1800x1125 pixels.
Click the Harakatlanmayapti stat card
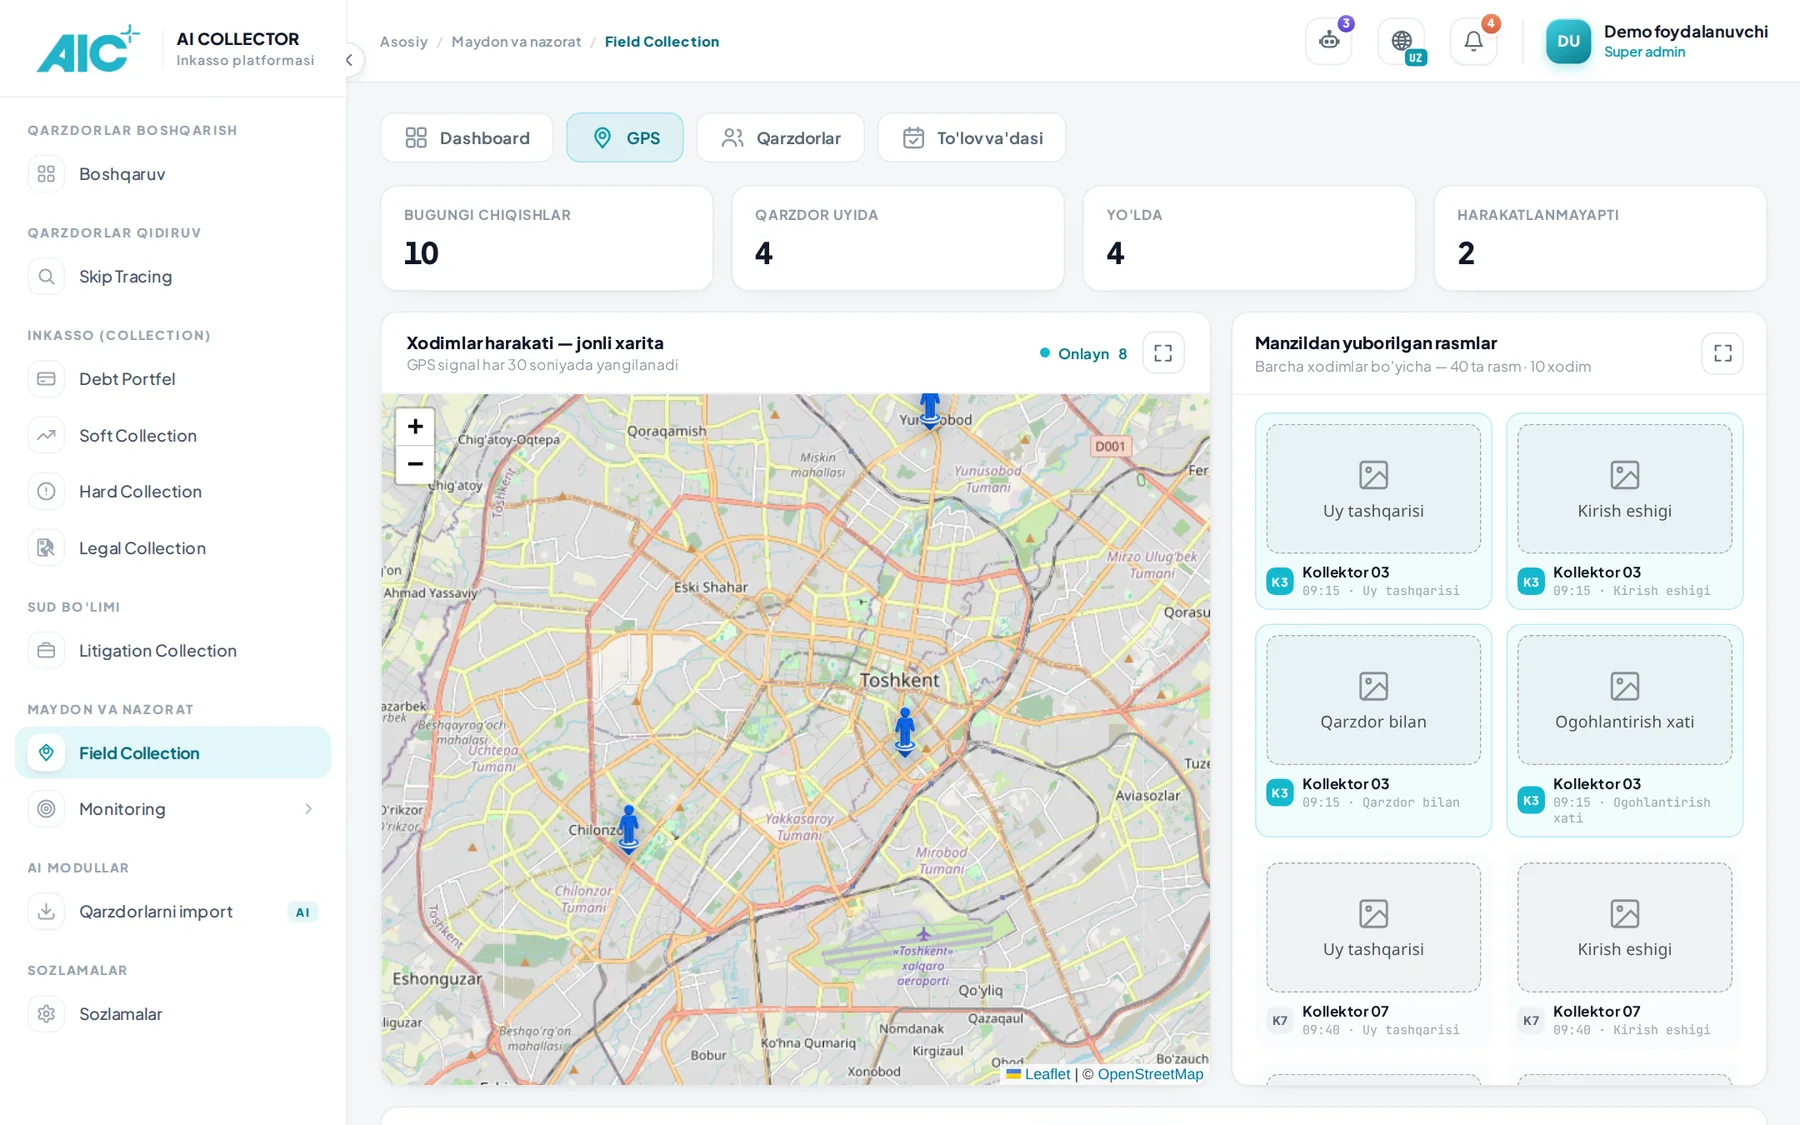click(x=1600, y=238)
